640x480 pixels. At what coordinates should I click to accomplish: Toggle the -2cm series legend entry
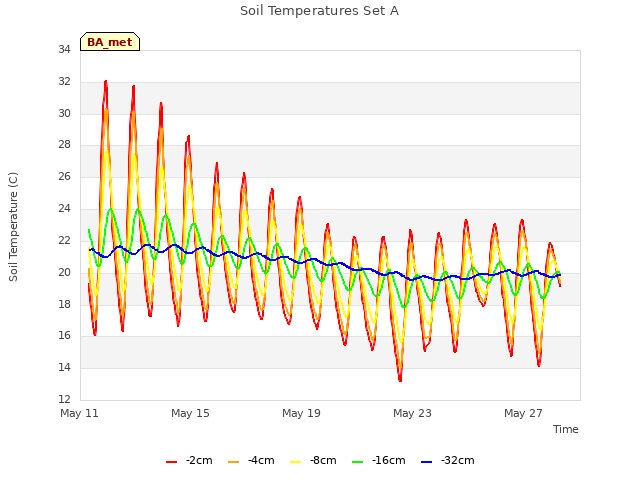point(189,460)
